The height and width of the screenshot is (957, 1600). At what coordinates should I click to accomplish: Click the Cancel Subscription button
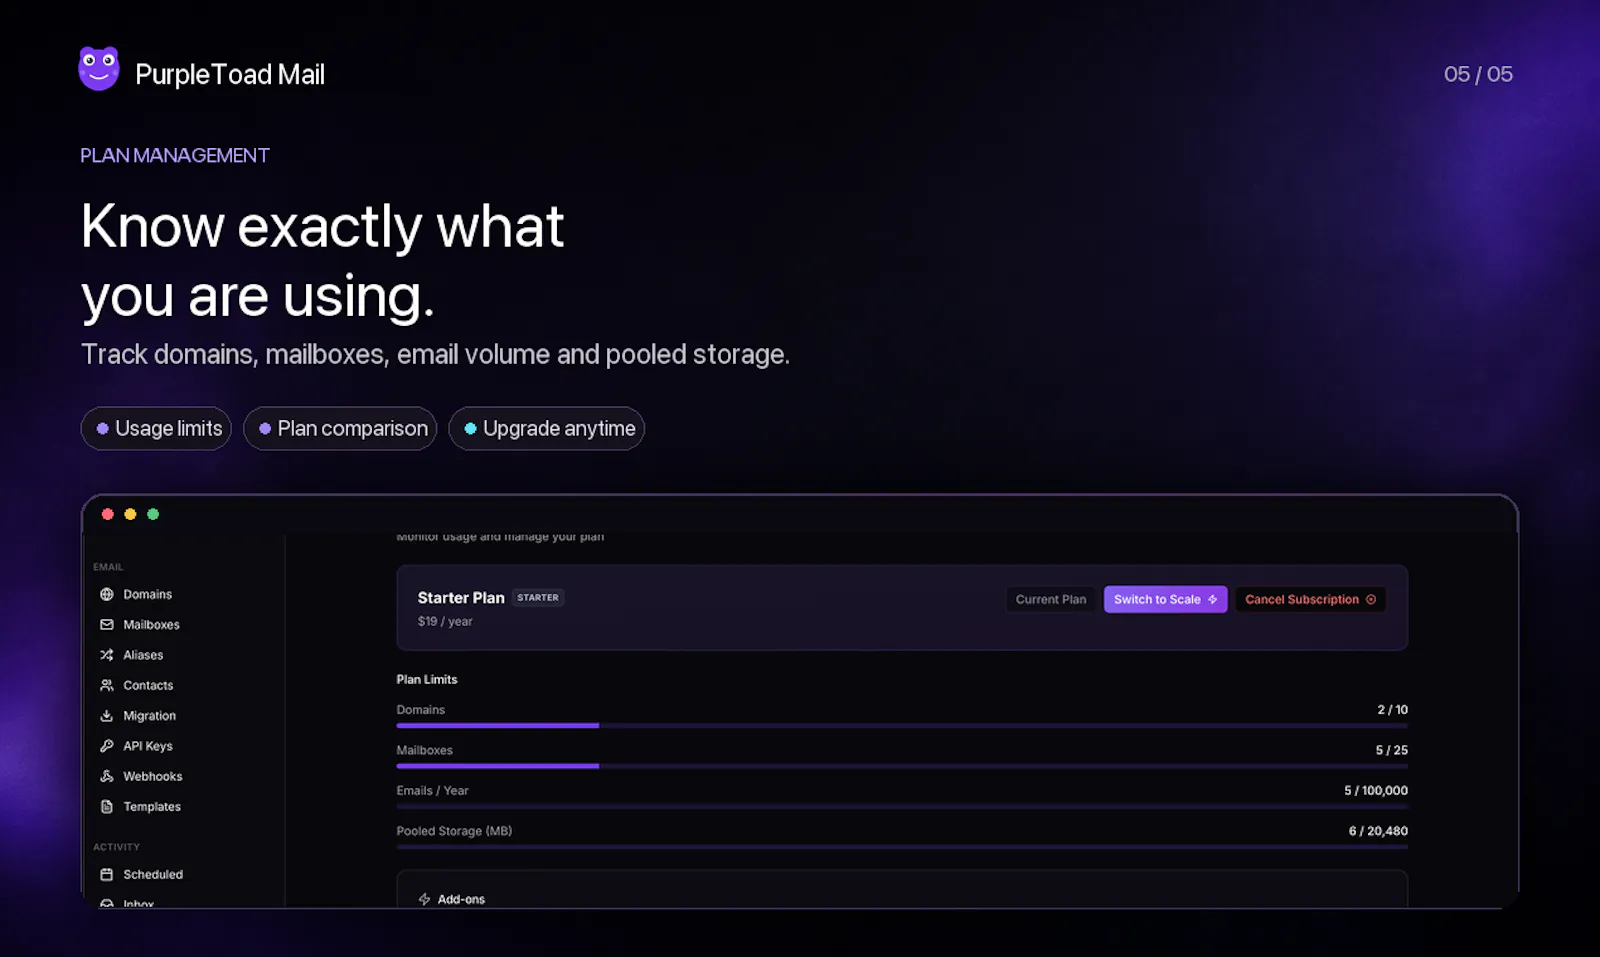click(x=1310, y=599)
